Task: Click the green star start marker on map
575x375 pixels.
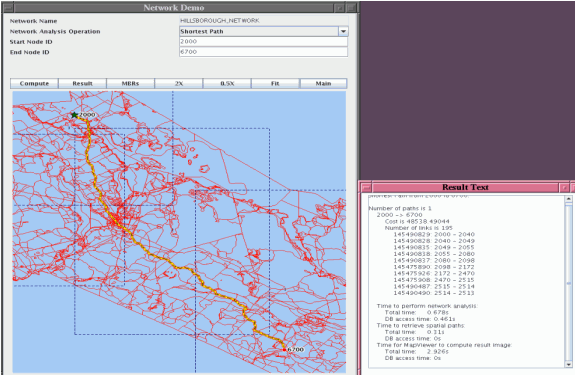Action: click(74, 115)
